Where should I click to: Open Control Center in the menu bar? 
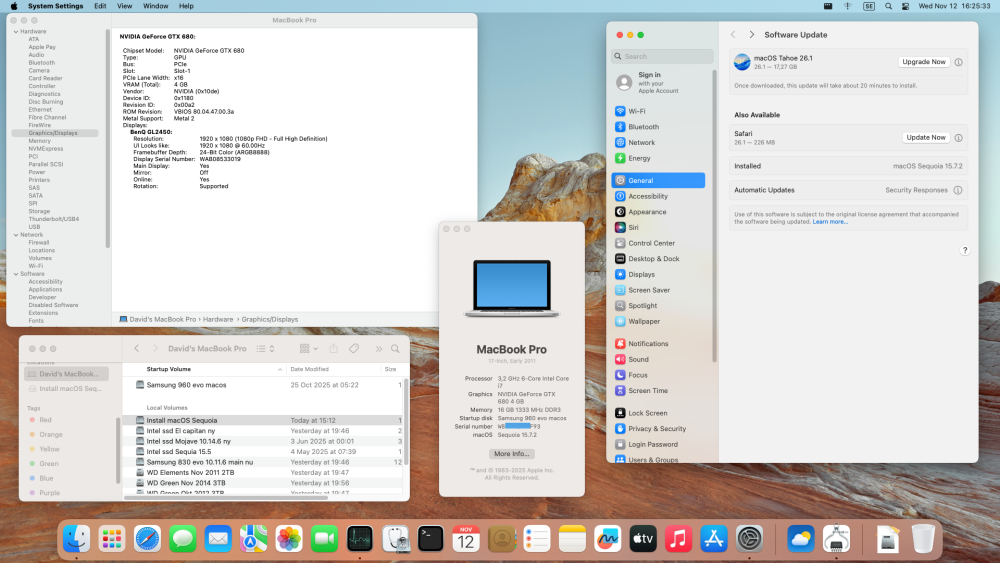coord(906,6)
